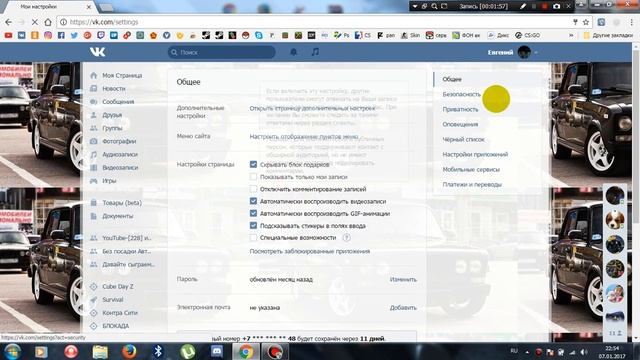Image resolution: width=640 pixels, height=360 pixels.
Task: Show more bookmarks with the chevron
Action: coord(571,36)
